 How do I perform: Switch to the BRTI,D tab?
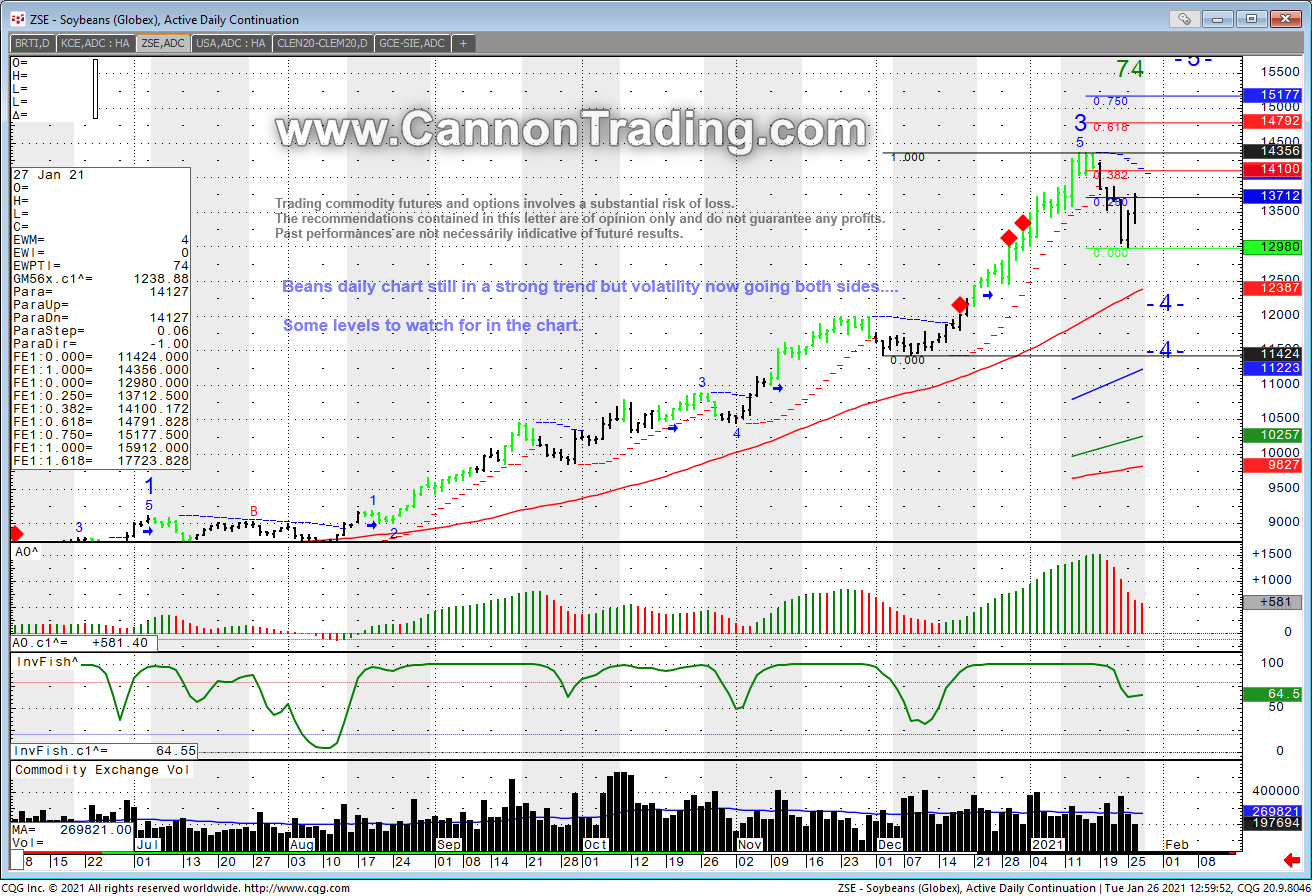click(32, 43)
